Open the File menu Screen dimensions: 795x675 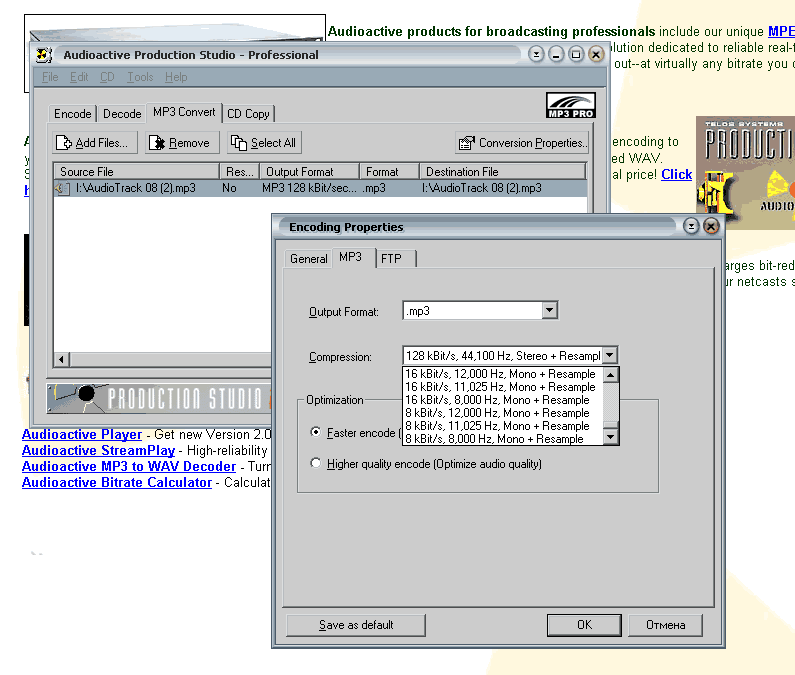[50, 77]
